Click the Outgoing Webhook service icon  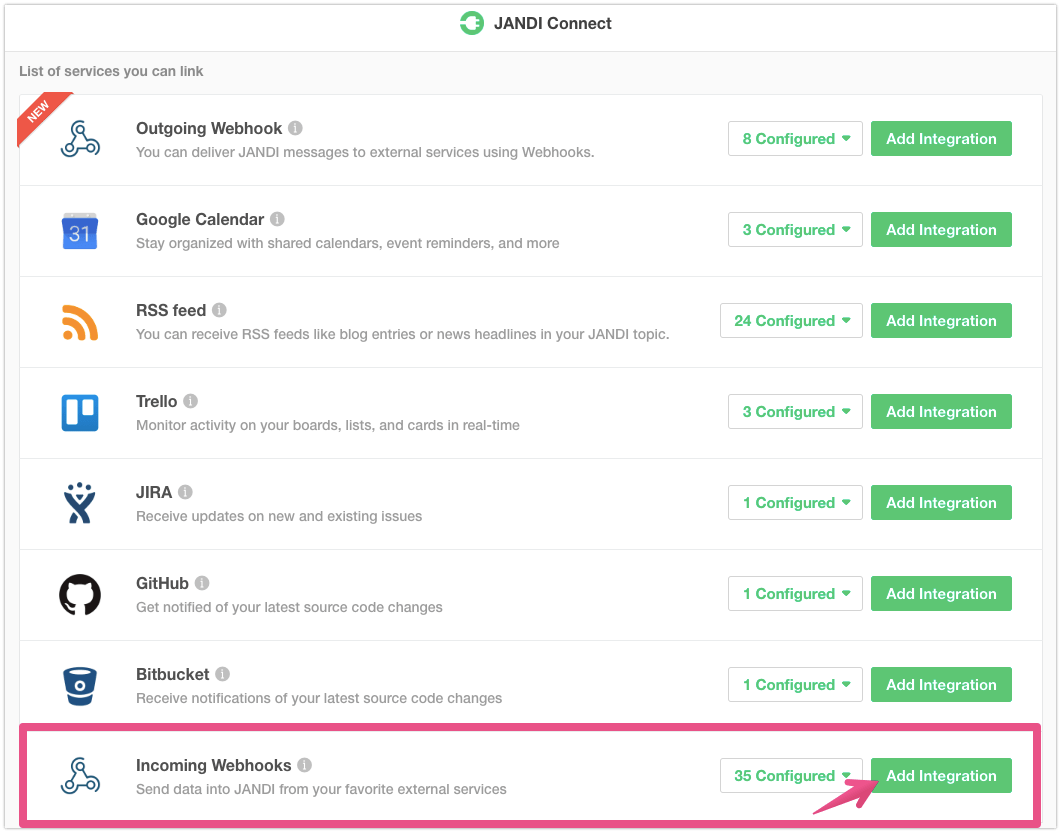(80, 140)
